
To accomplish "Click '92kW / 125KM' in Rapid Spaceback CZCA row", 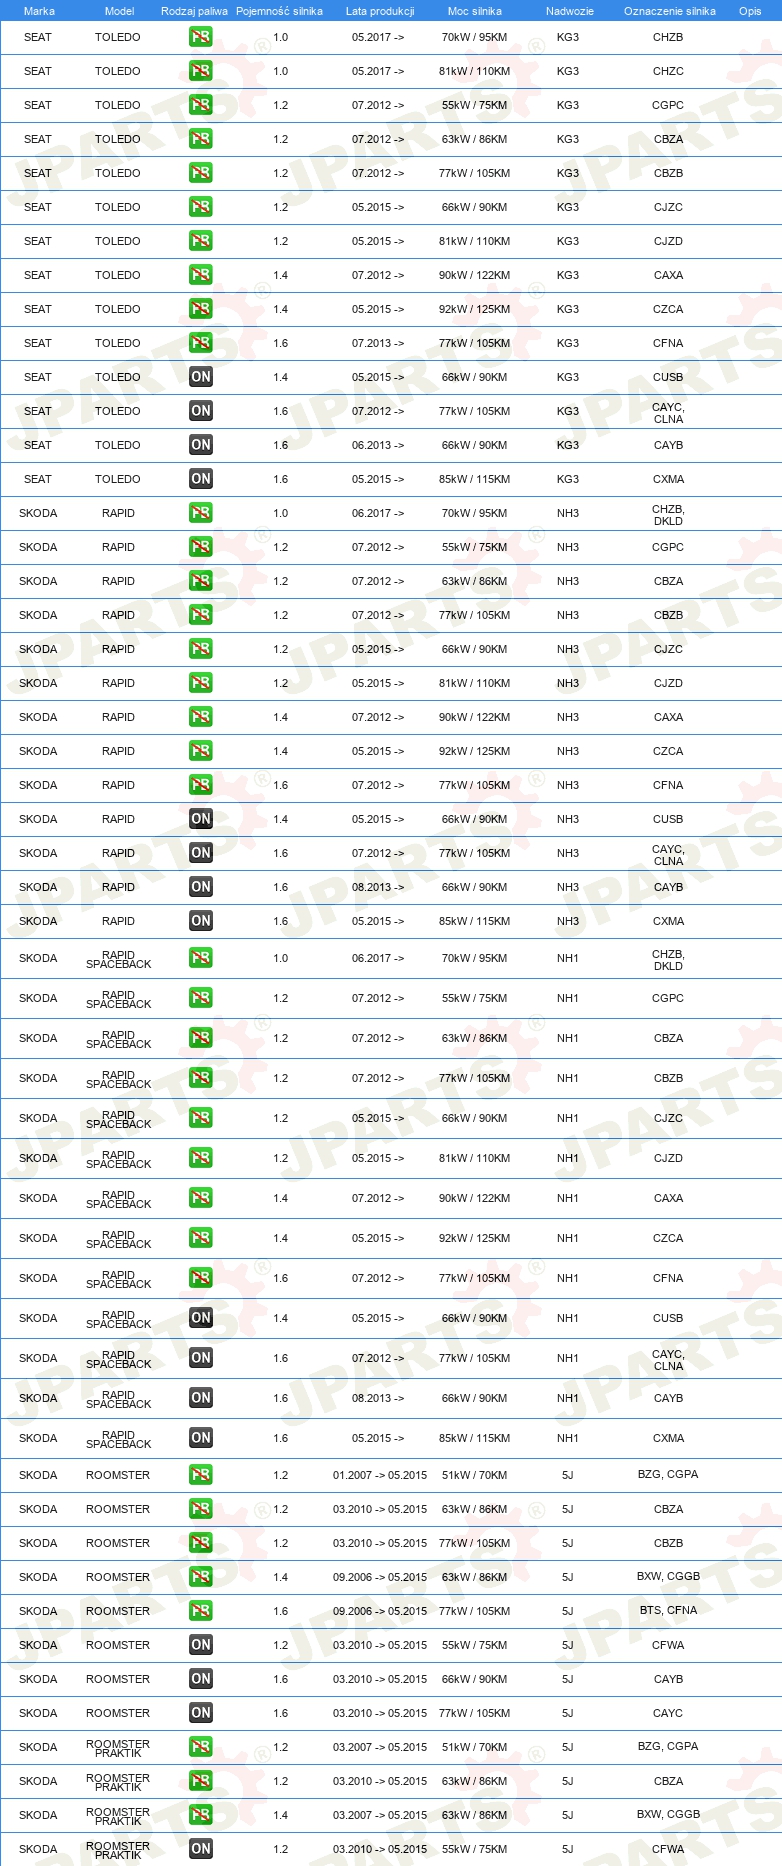I will (475, 1238).
